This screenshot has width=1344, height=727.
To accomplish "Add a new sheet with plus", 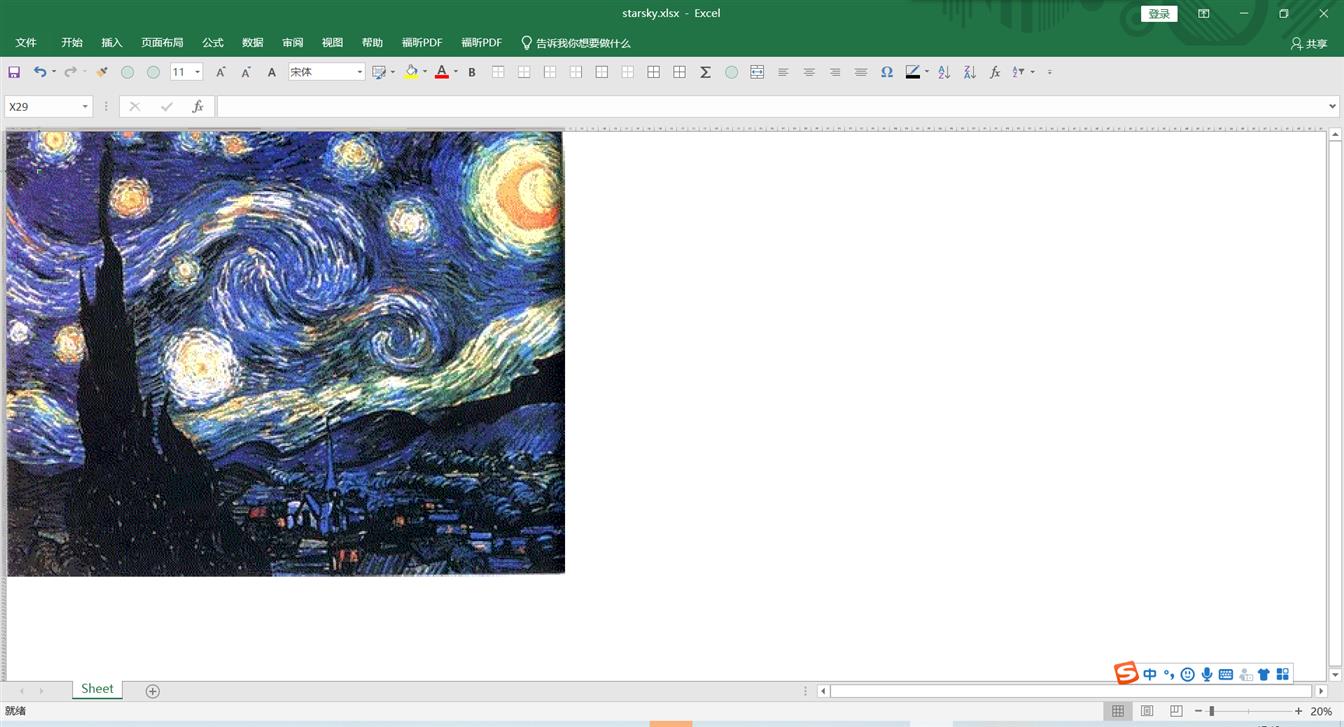I will [153, 691].
